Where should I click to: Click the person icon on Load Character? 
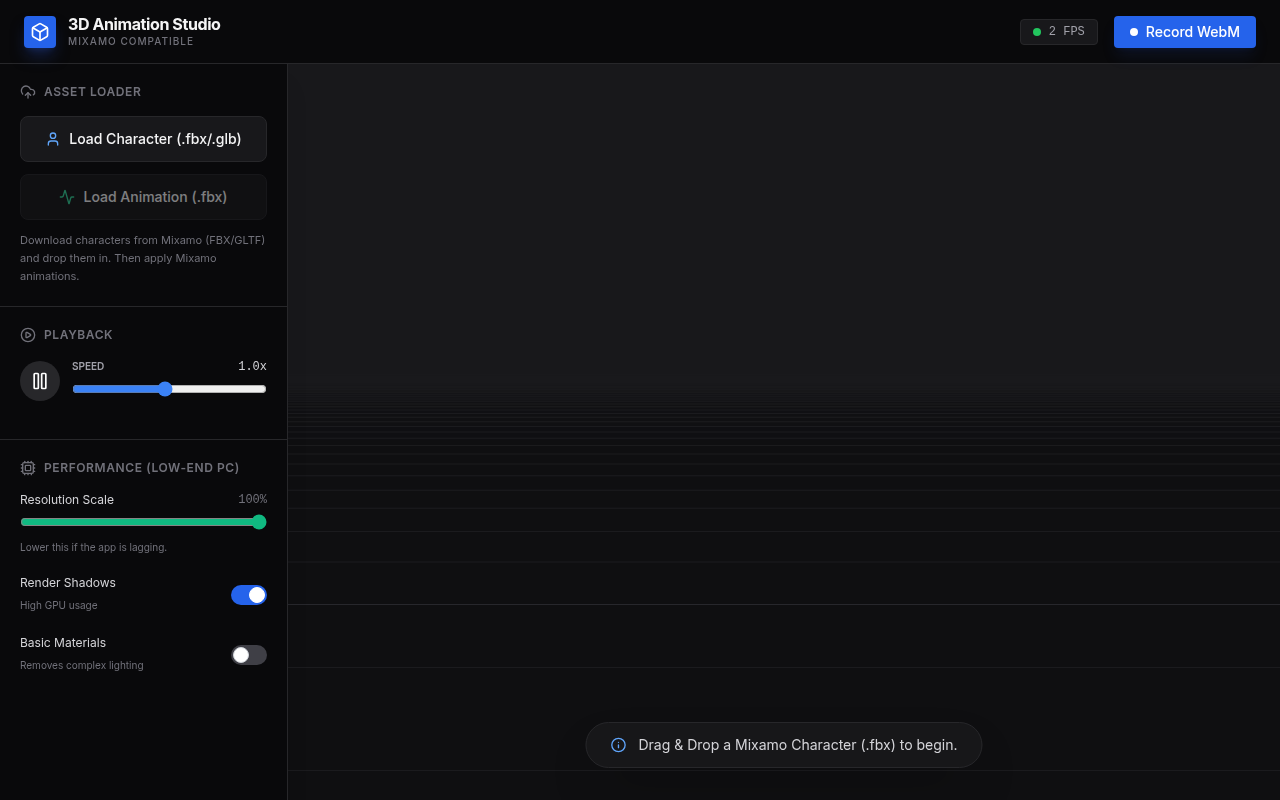click(x=53, y=139)
